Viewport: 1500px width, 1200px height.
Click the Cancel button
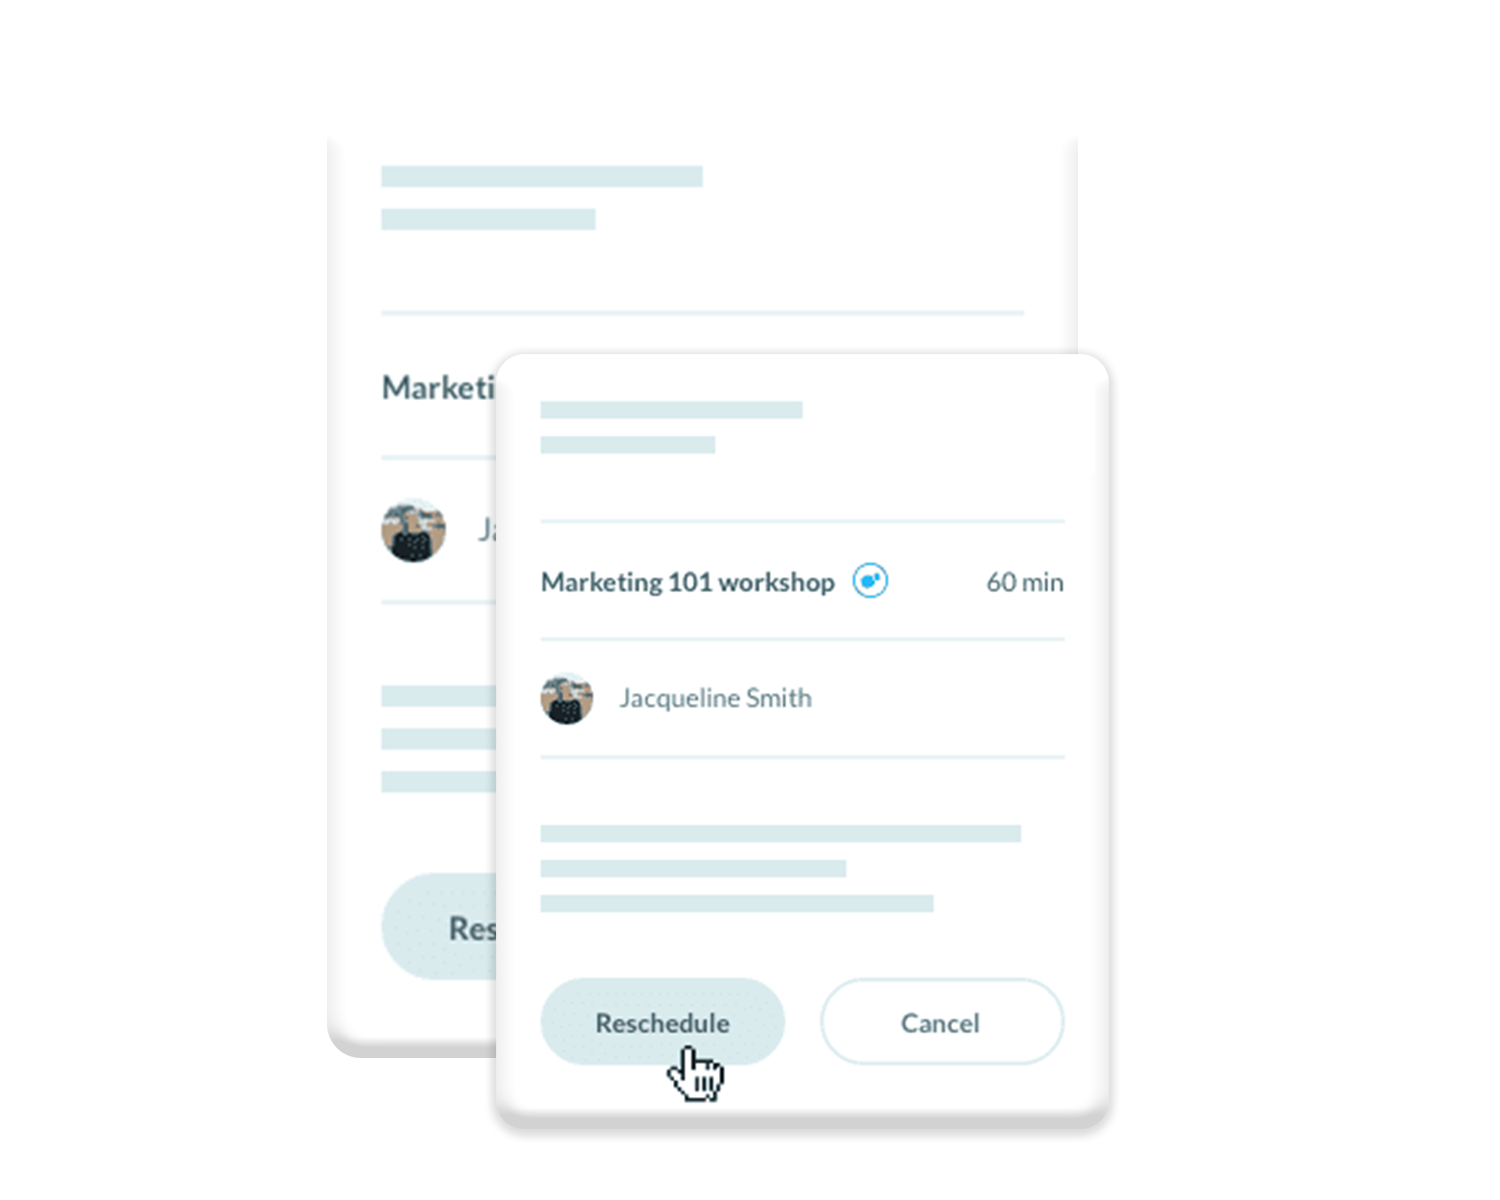coord(941,1021)
